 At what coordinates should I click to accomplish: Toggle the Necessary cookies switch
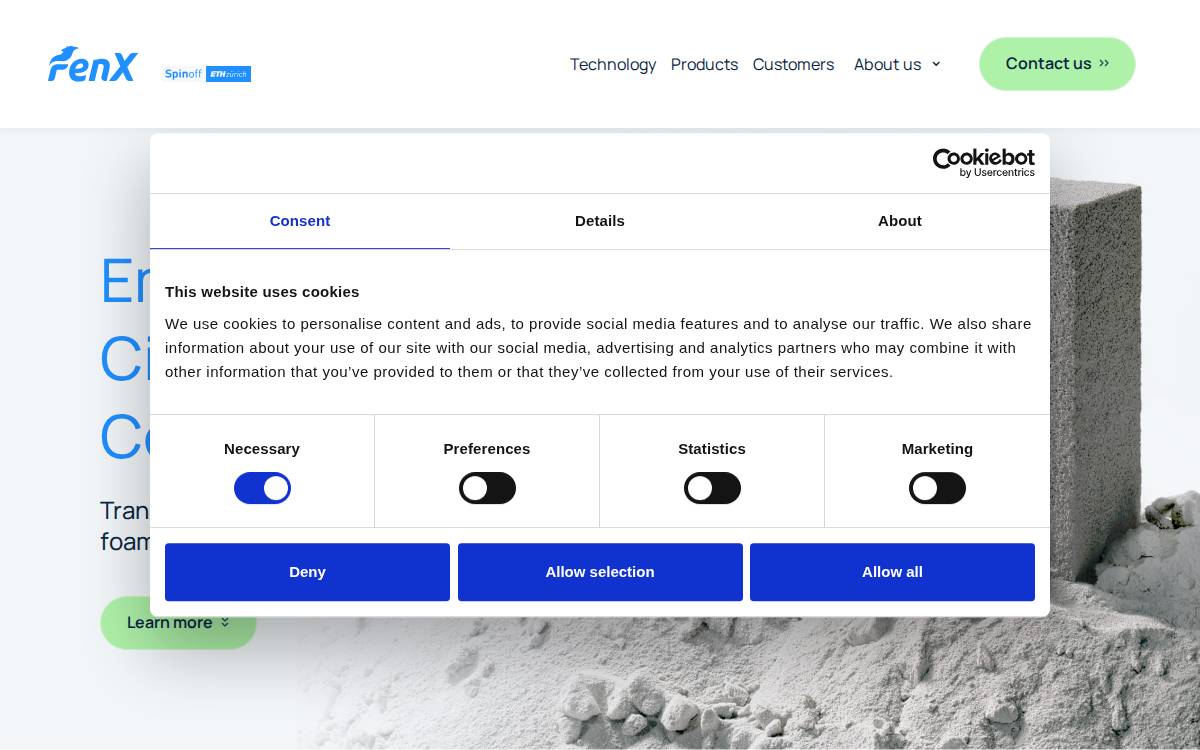tap(262, 488)
